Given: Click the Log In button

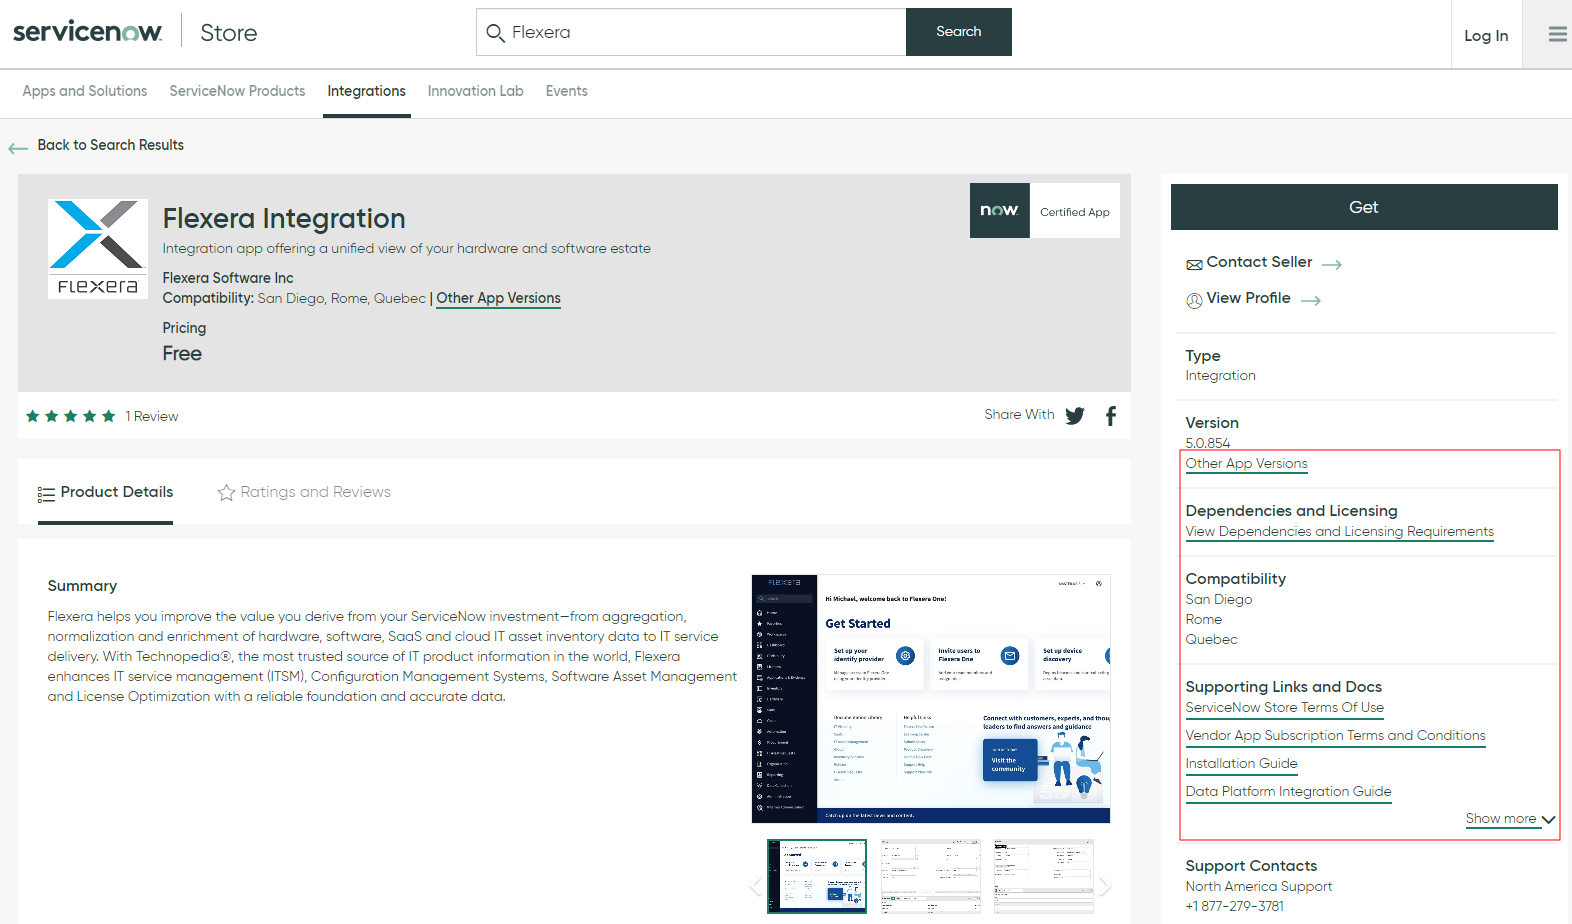Looking at the screenshot, I should 1486,36.
